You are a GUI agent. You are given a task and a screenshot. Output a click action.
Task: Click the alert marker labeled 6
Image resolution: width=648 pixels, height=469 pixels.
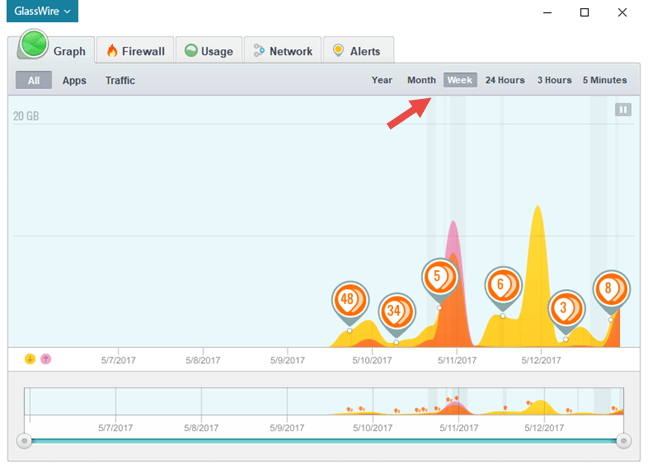(x=503, y=286)
